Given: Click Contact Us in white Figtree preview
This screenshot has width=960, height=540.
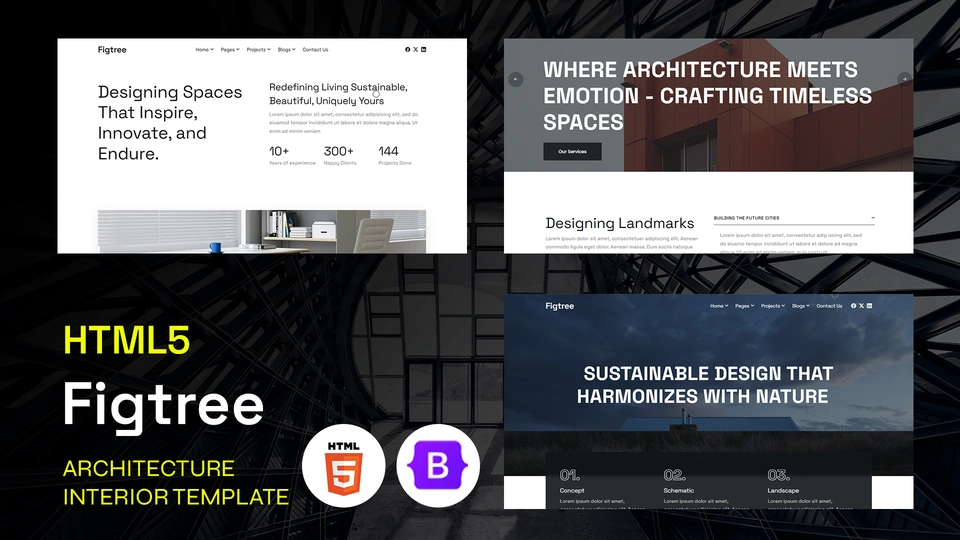Looking at the screenshot, I should pyautogui.click(x=315, y=50).
